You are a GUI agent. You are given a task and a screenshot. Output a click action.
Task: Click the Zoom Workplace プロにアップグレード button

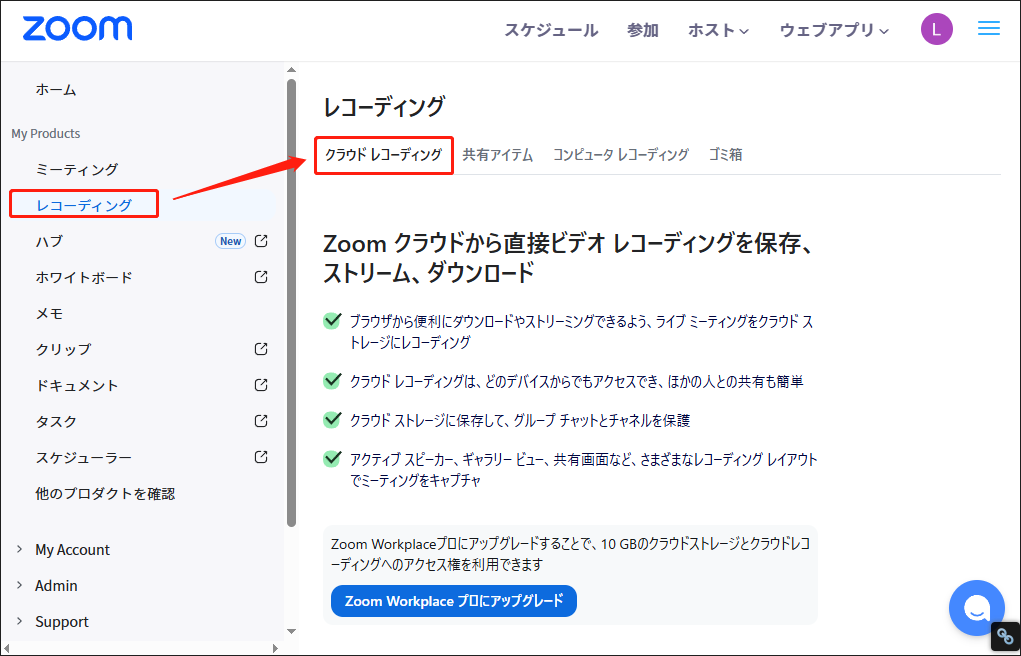453,601
